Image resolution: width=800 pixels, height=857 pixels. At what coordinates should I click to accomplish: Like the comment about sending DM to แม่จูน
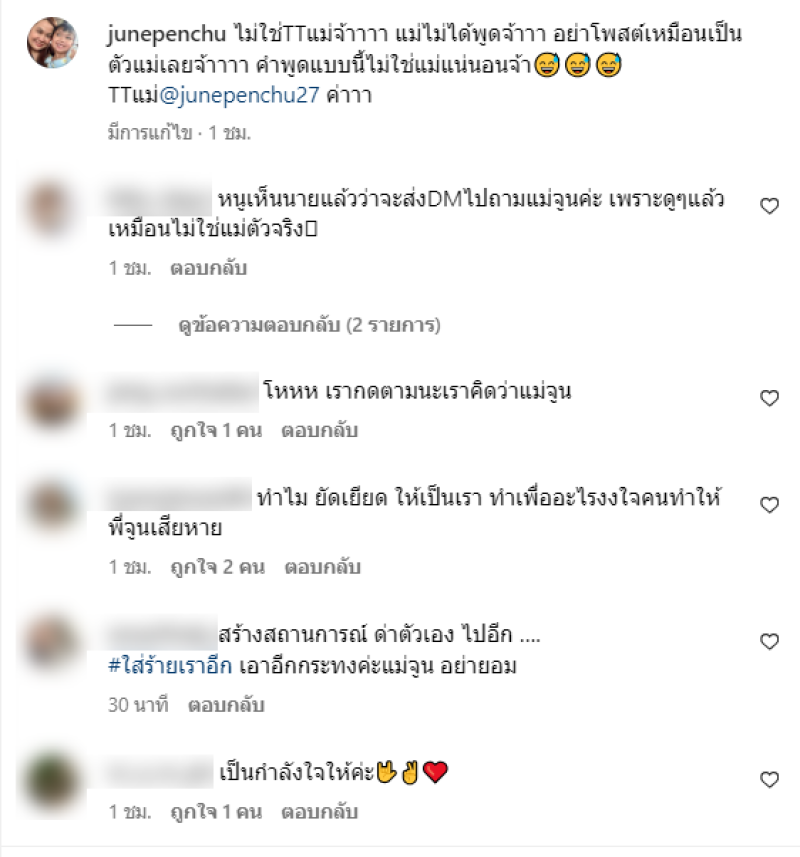[x=769, y=206]
